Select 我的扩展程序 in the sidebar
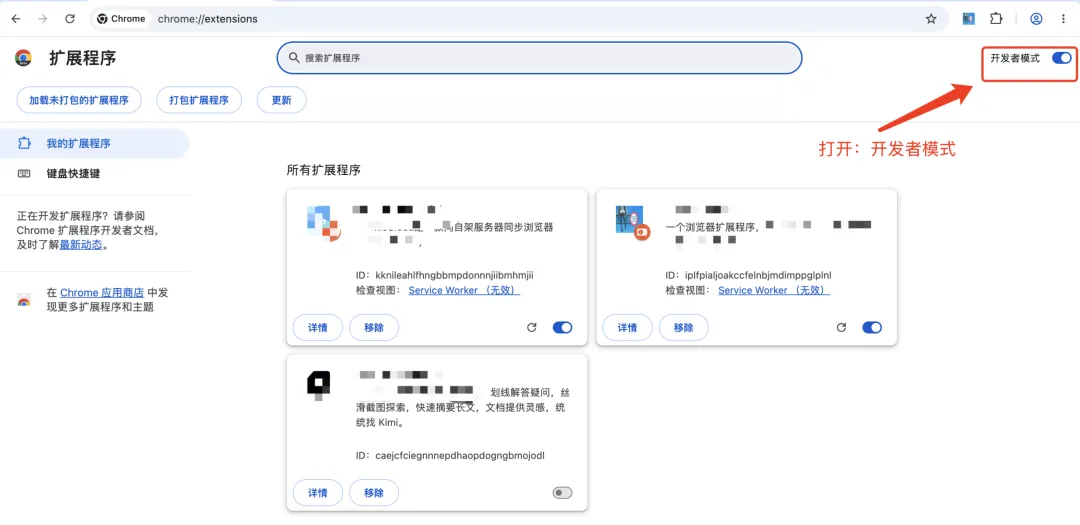 94,143
